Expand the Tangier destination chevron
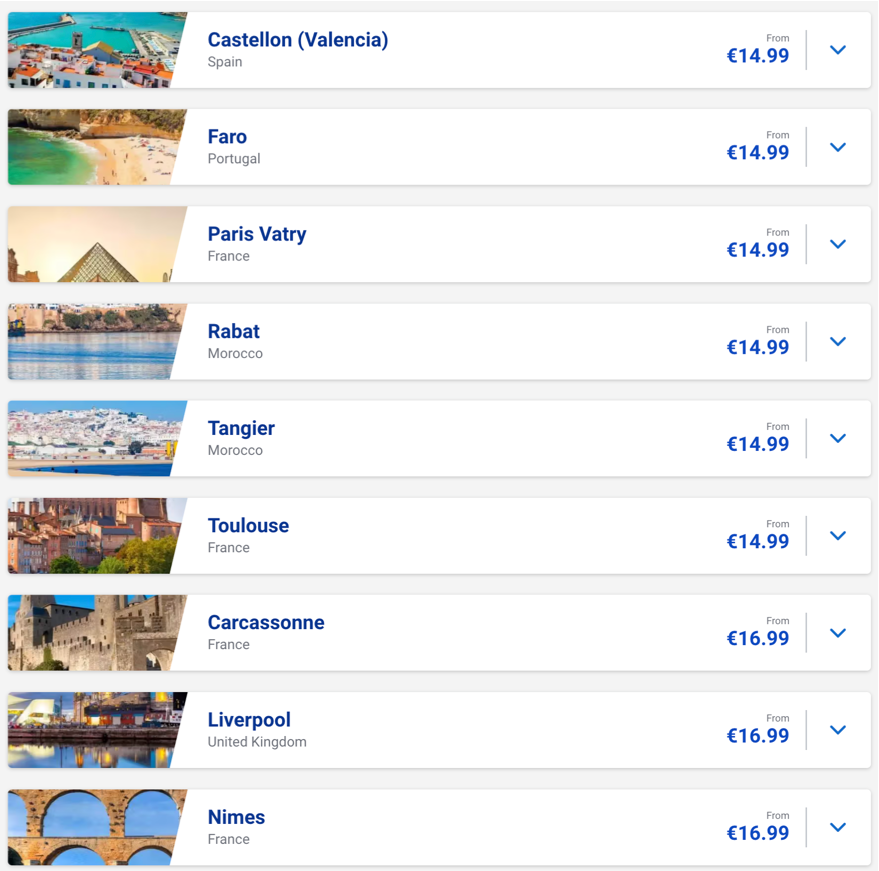879x871 pixels. pos(838,438)
